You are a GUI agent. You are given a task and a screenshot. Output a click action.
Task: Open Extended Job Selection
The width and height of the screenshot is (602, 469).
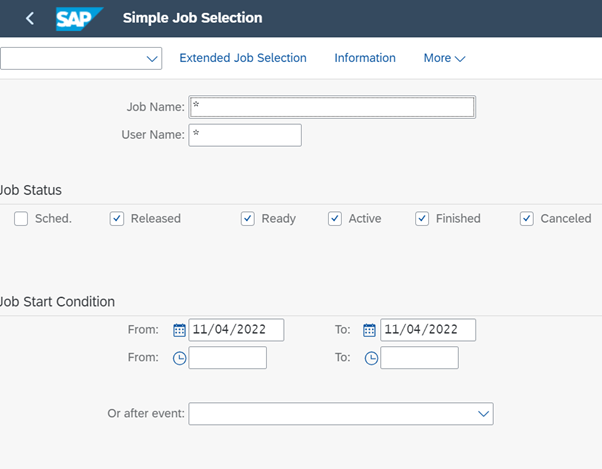coord(243,58)
